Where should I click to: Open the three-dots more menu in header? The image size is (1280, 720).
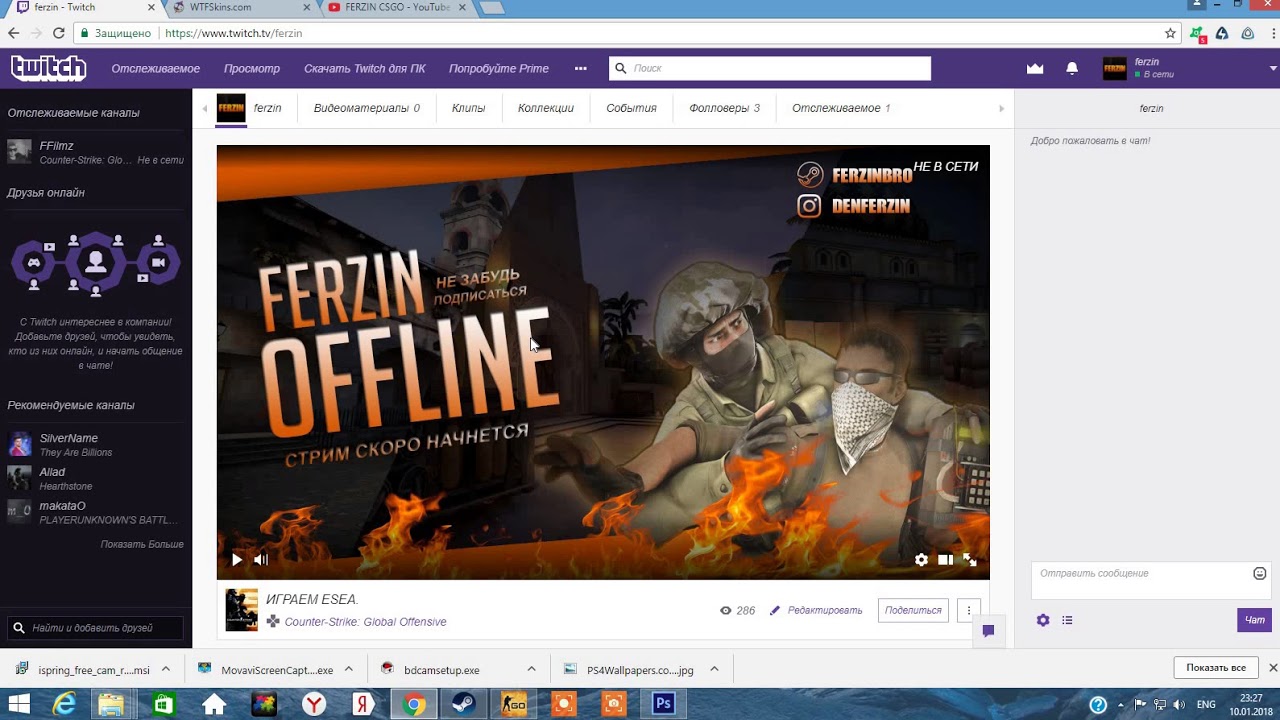click(581, 68)
